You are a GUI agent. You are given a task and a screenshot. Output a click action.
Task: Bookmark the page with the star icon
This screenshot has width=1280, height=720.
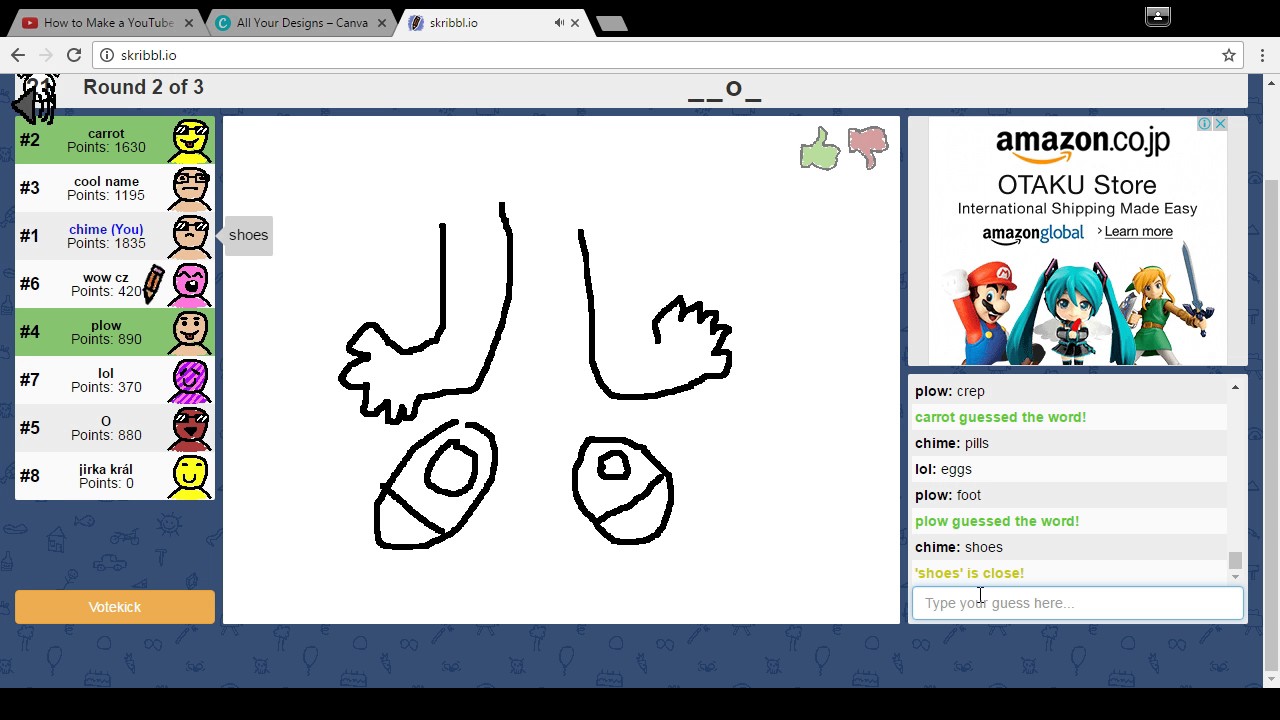(x=1229, y=55)
